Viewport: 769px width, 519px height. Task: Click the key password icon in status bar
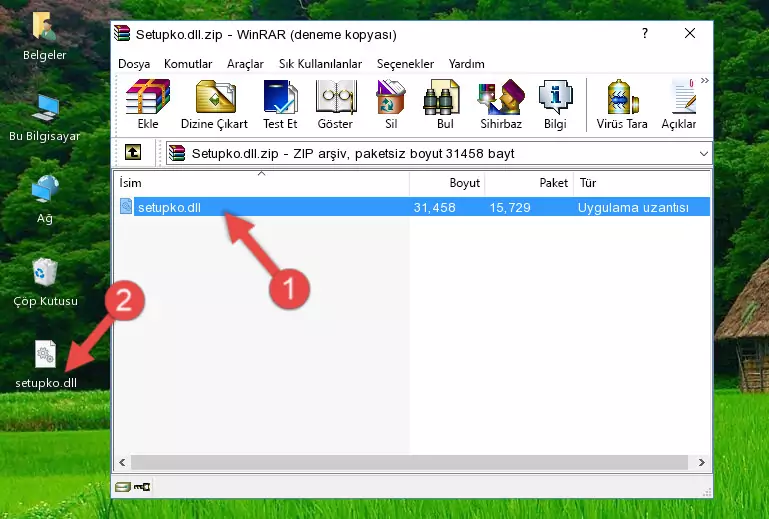142,487
